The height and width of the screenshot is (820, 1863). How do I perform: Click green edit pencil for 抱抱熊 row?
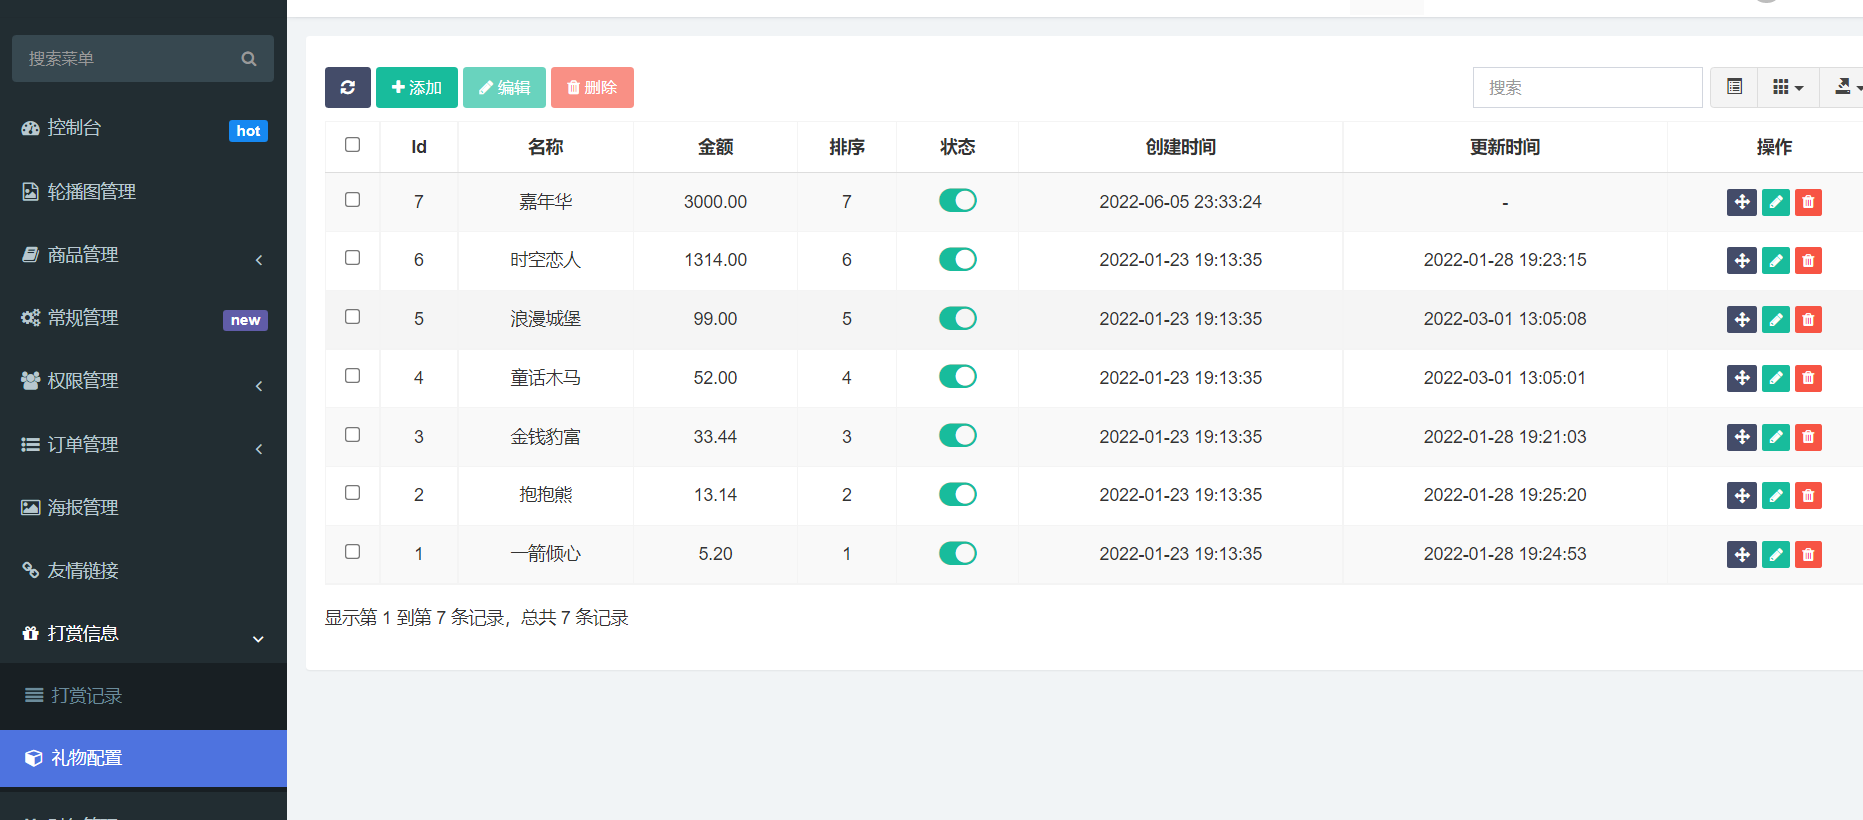tap(1775, 496)
